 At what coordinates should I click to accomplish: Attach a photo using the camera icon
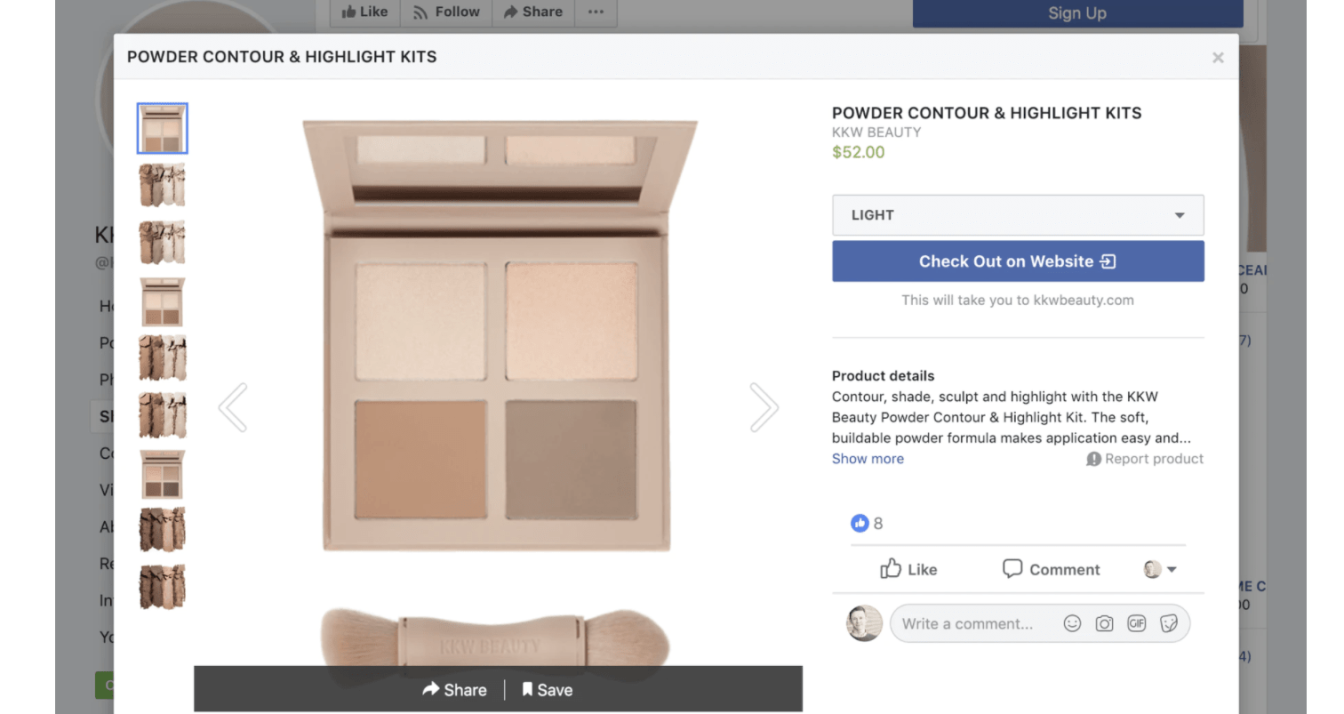coord(1104,623)
